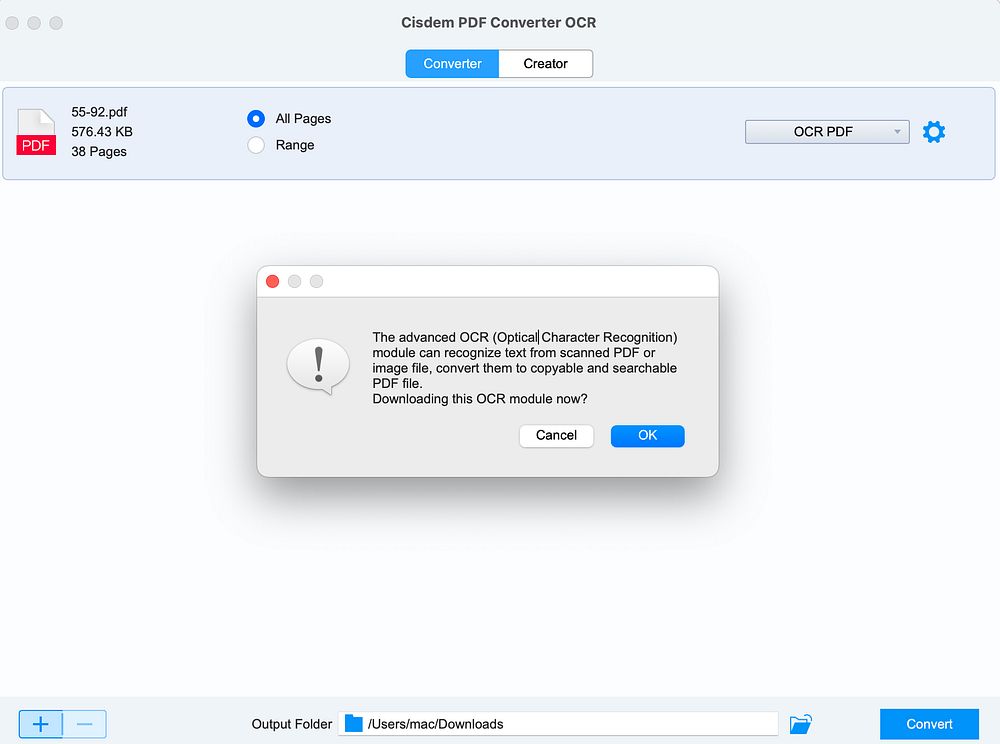Image resolution: width=1000 pixels, height=744 pixels.
Task: Switch to the Creator tab
Action: pos(546,64)
